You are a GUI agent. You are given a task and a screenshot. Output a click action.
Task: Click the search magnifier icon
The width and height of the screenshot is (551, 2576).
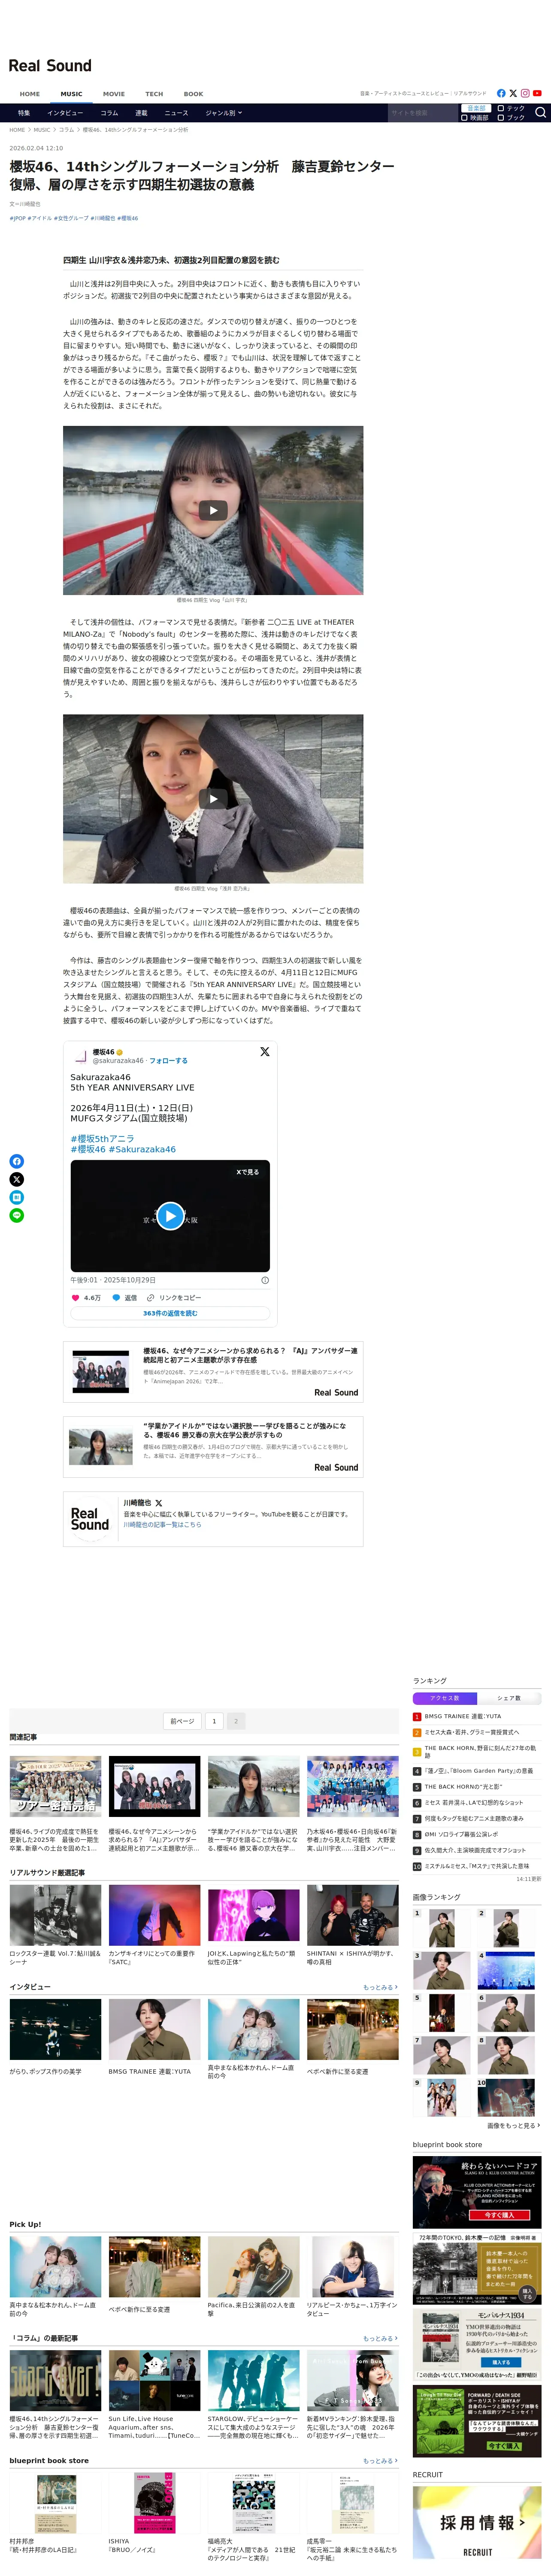tap(541, 113)
